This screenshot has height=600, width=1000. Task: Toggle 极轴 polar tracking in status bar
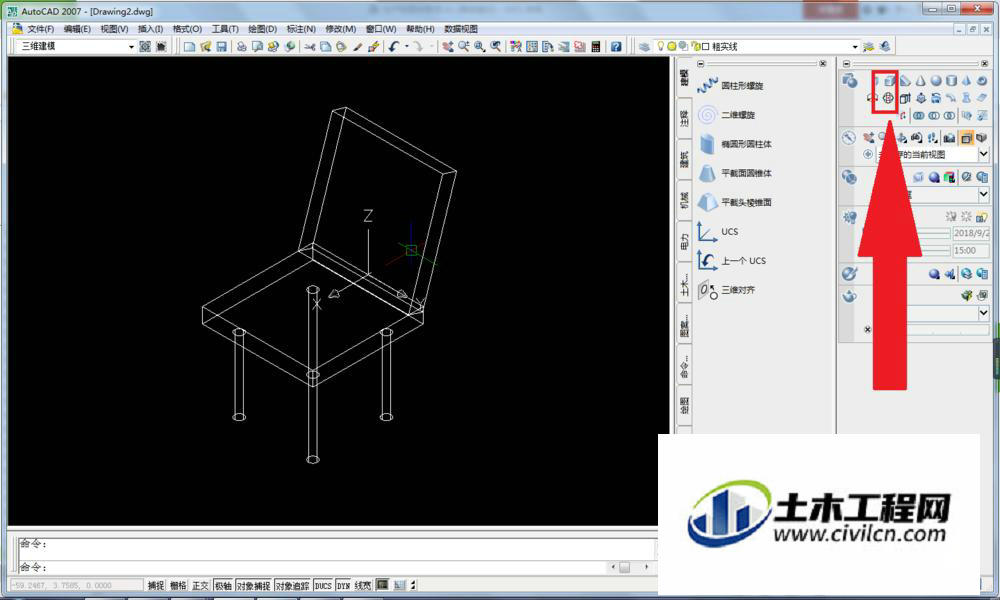(223, 585)
